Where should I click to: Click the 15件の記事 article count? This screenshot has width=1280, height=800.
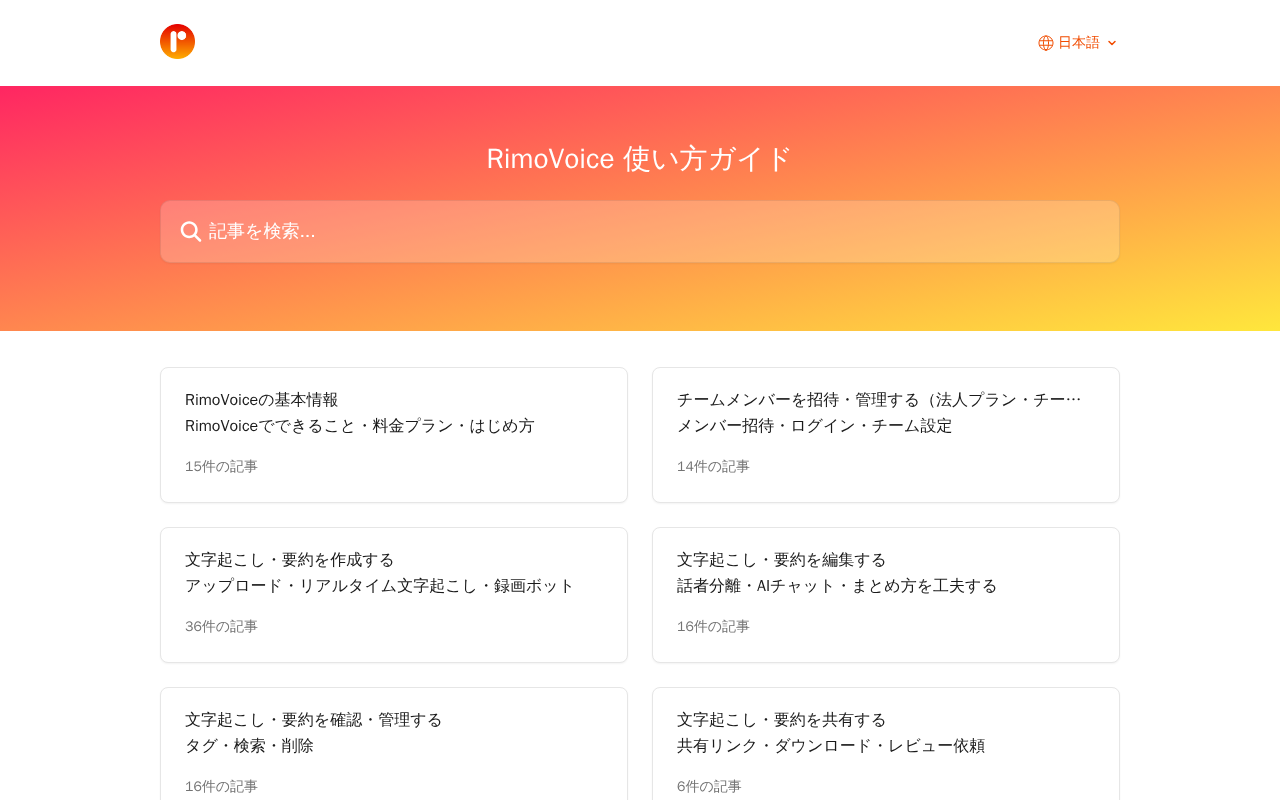pyautogui.click(x=221, y=467)
